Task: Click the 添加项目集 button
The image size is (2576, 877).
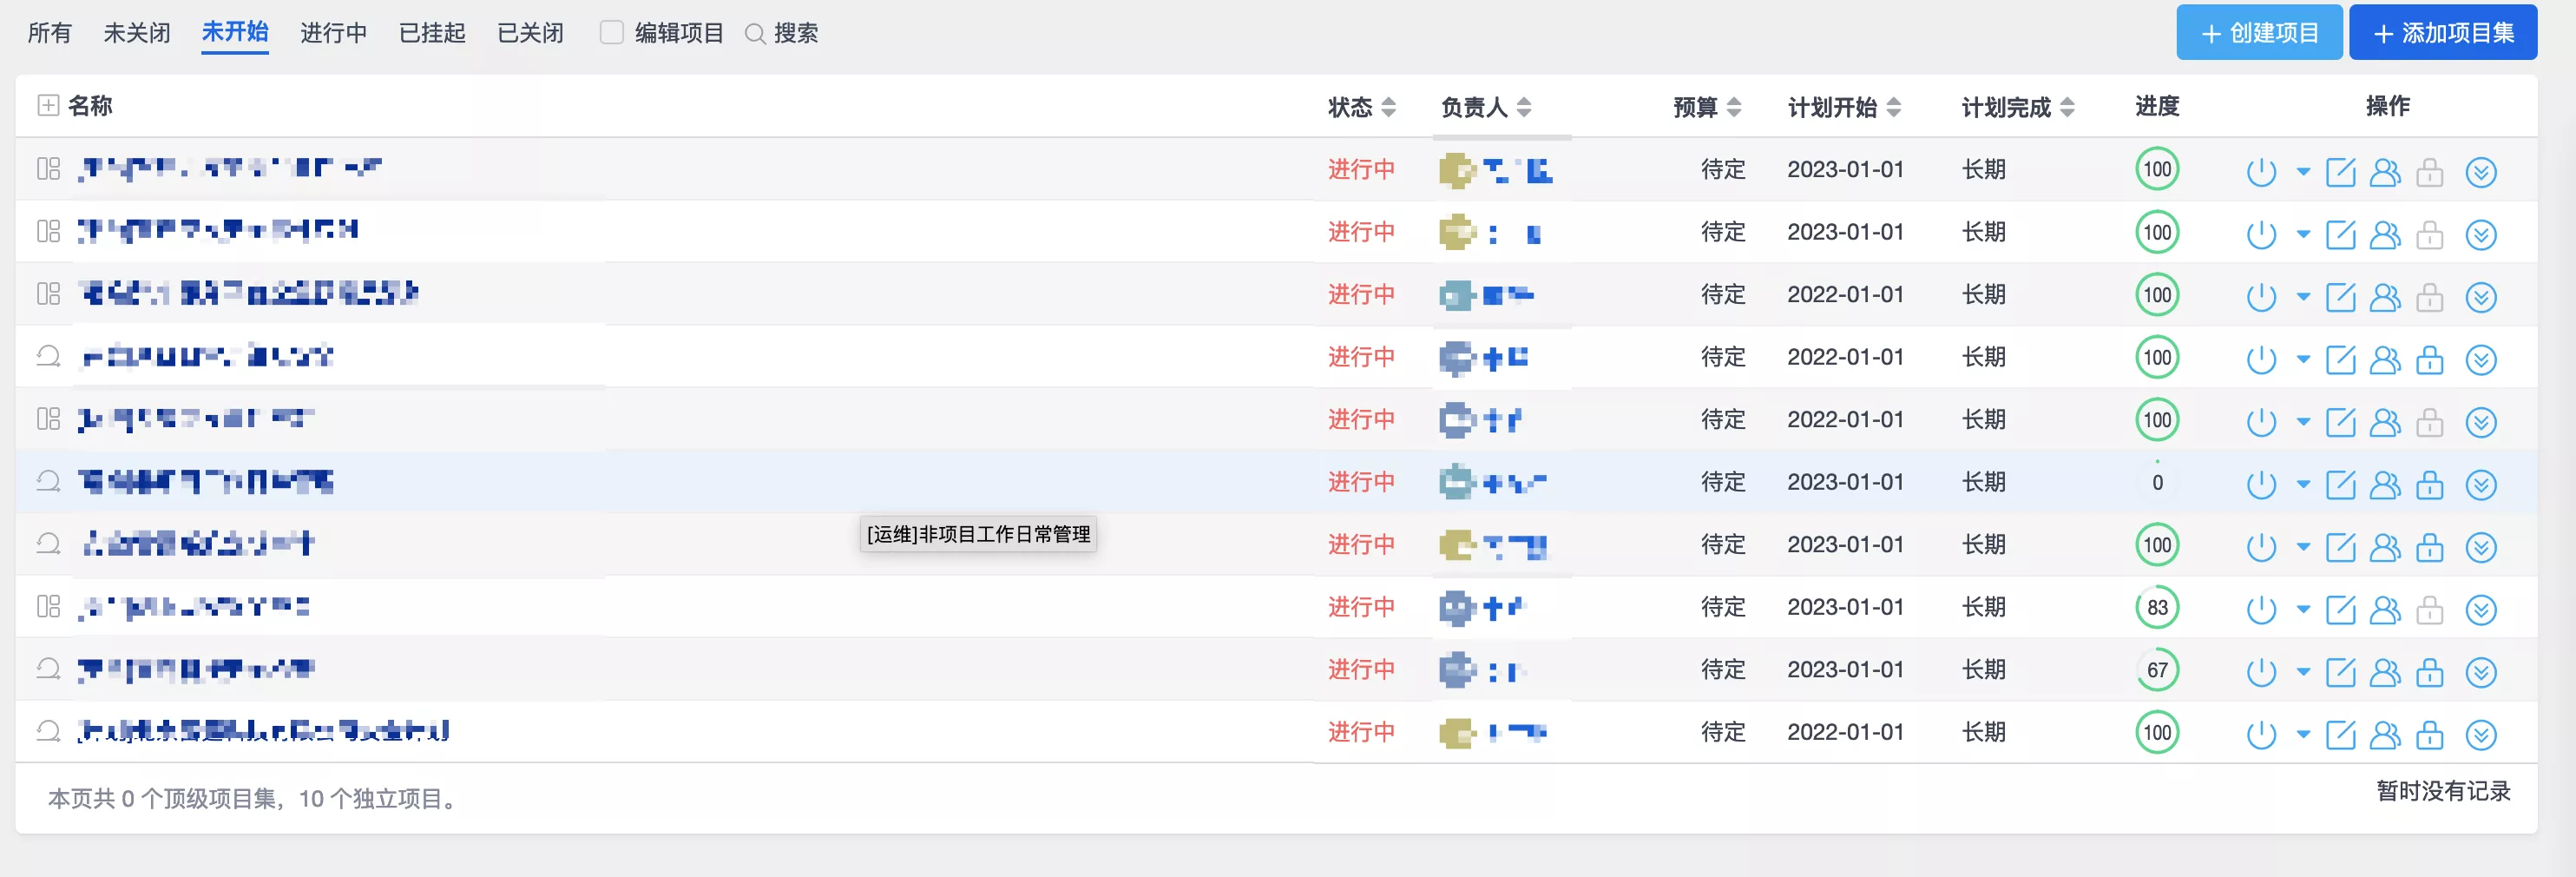Action: pos(2442,33)
